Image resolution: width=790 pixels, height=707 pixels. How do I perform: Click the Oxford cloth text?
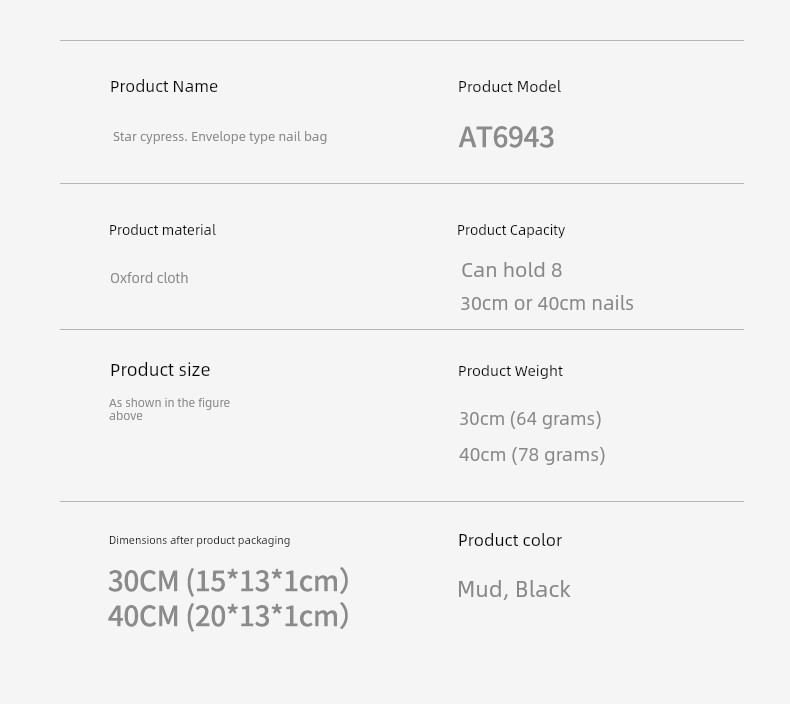149,278
